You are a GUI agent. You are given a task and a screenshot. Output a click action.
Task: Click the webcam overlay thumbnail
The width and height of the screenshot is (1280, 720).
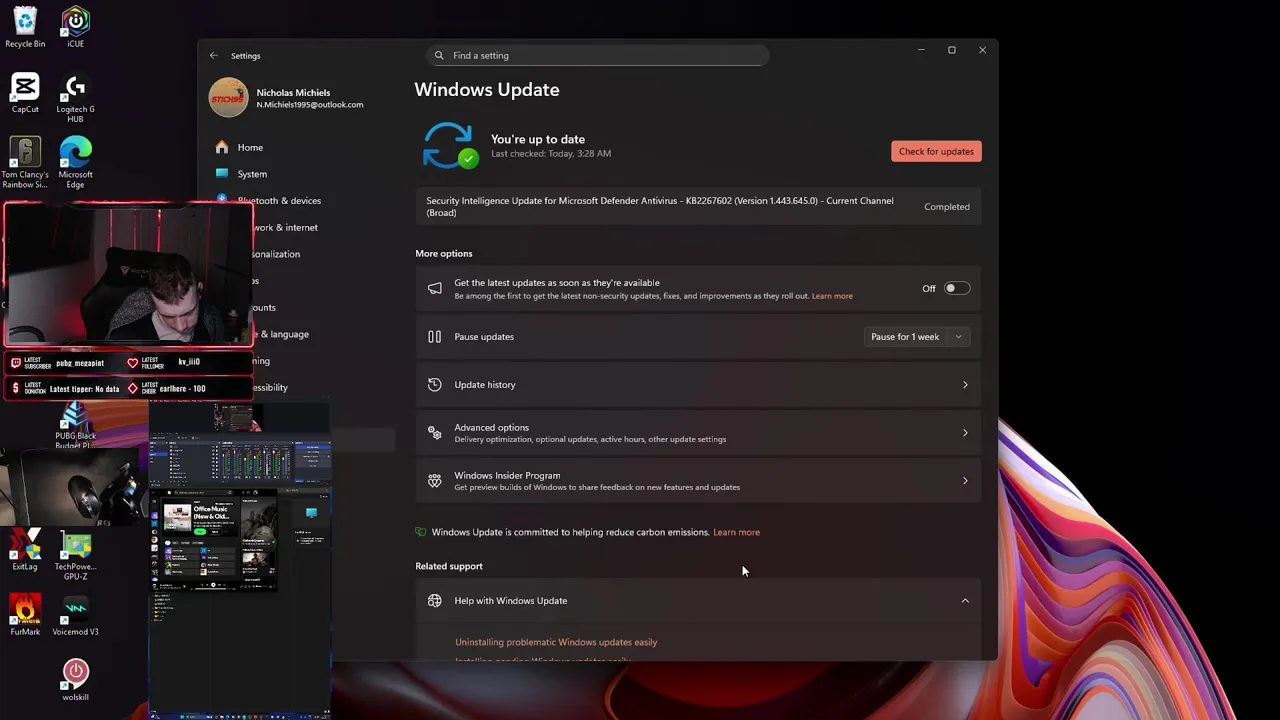[x=128, y=274]
